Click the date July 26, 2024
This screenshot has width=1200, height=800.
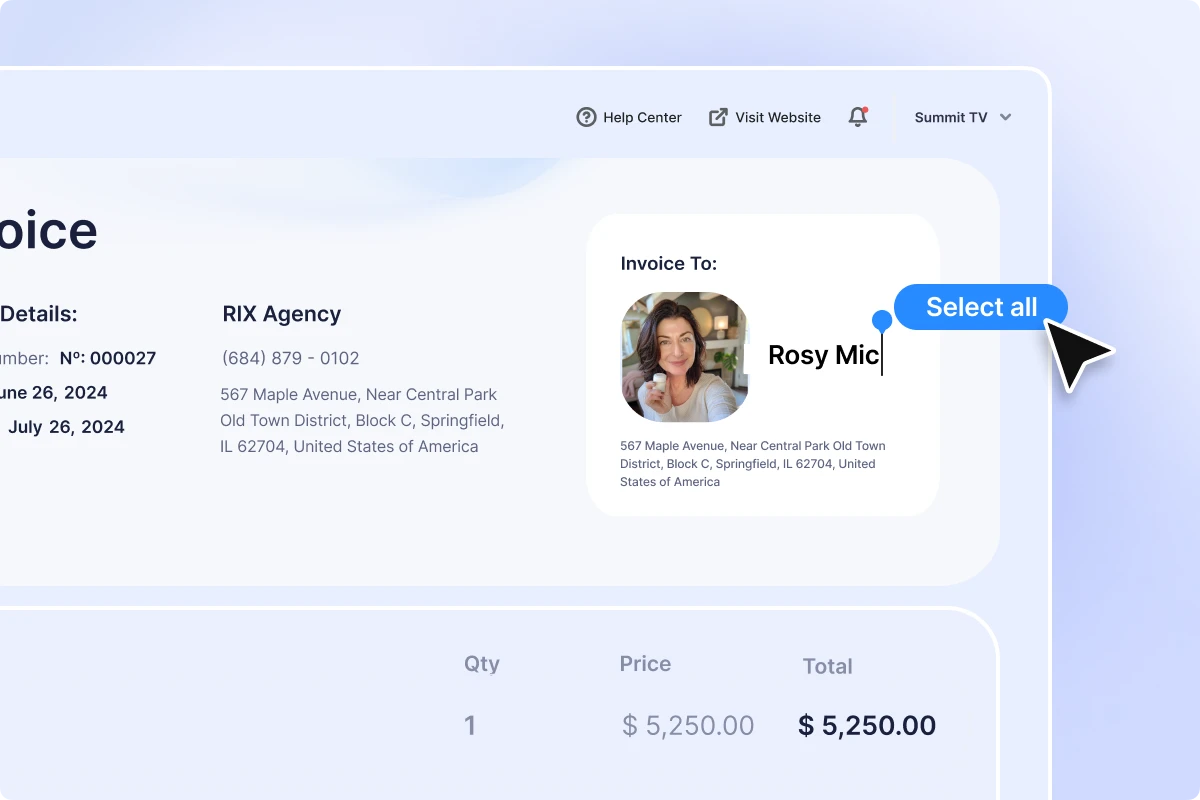(67, 427)
